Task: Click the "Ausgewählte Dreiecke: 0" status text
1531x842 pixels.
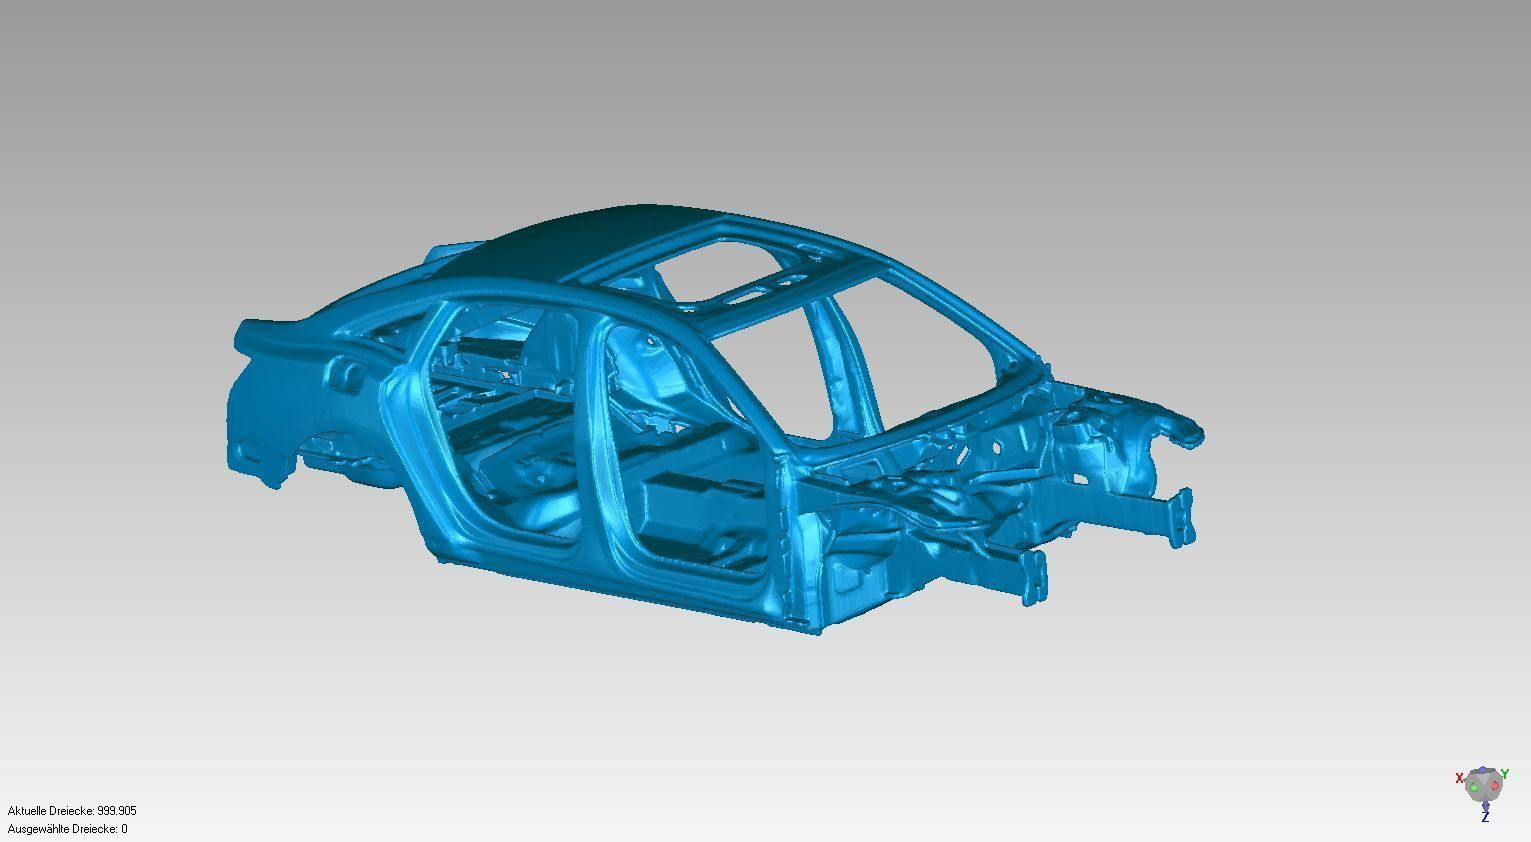Action: point(68,829)
